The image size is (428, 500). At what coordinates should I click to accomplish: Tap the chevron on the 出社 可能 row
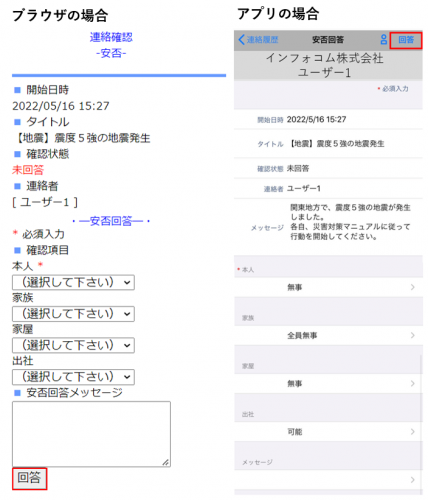(413, 432)
